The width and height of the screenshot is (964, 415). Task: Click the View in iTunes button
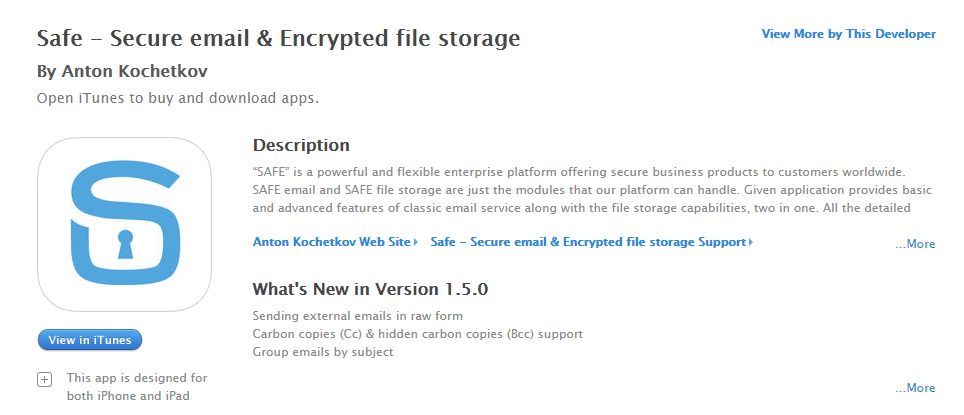point(90,339)
